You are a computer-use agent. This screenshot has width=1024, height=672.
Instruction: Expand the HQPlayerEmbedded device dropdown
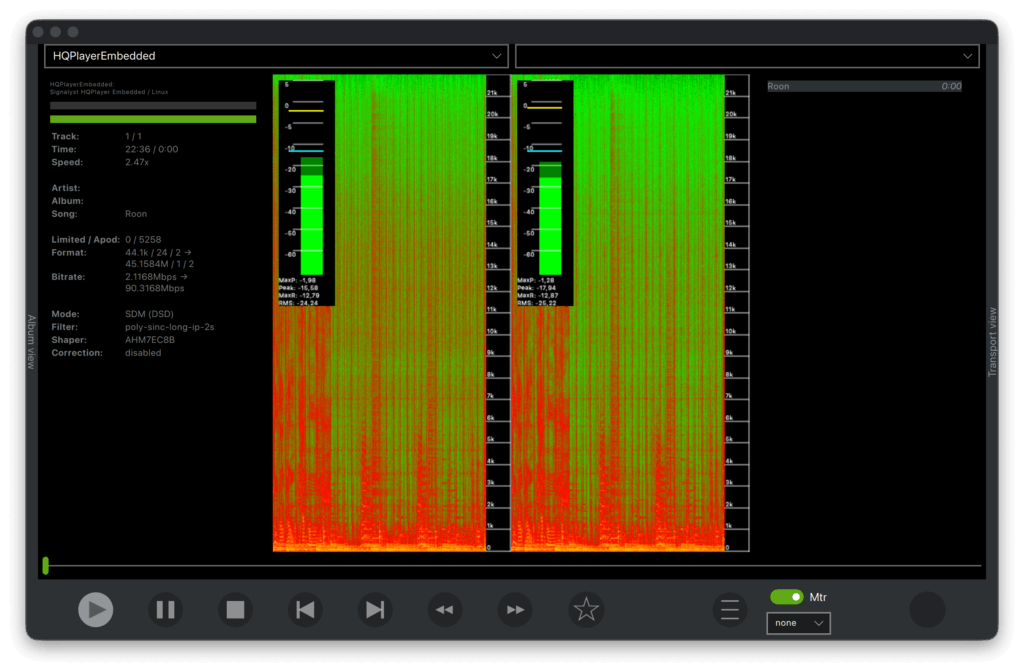point(276,56)
